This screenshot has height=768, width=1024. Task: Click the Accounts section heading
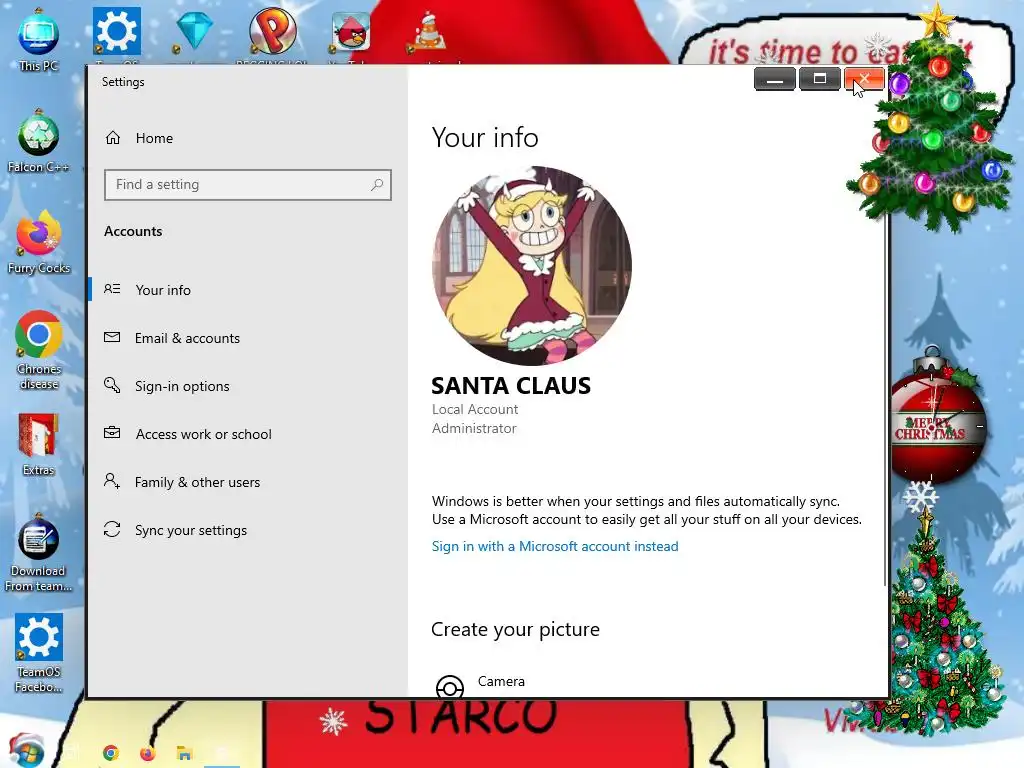click(133, 231)
